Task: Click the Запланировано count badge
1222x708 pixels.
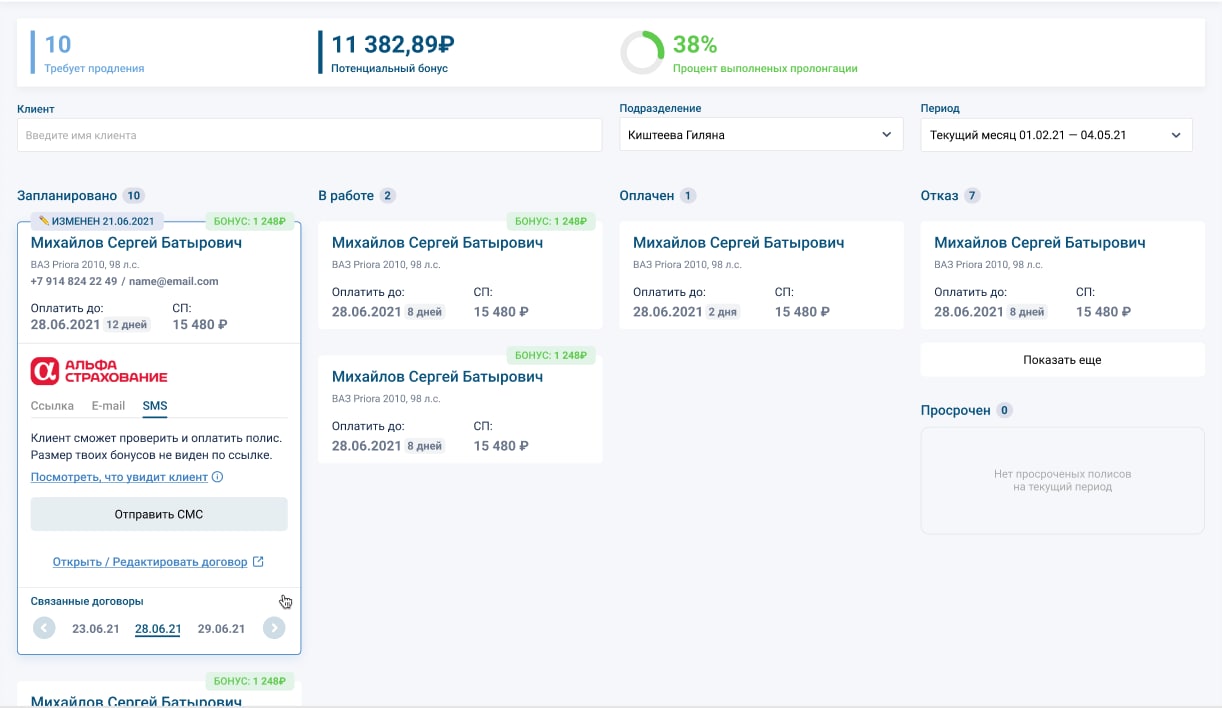Action: point(134,196)
